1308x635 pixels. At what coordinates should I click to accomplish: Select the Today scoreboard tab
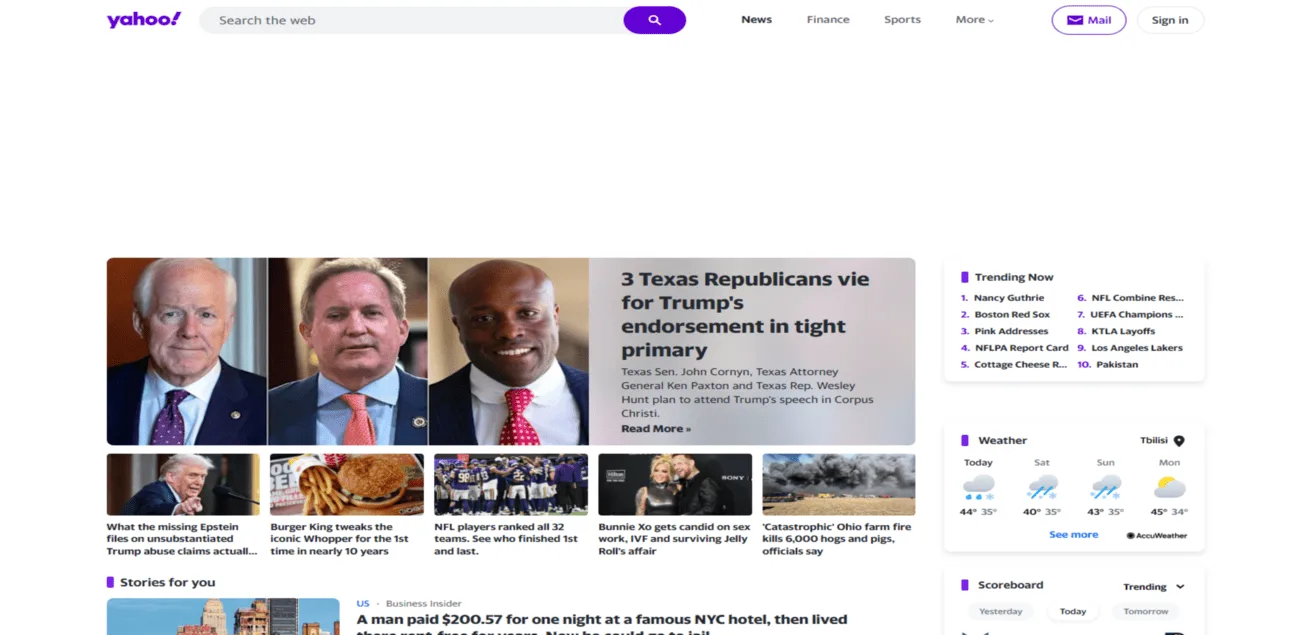pos(1072,611)
